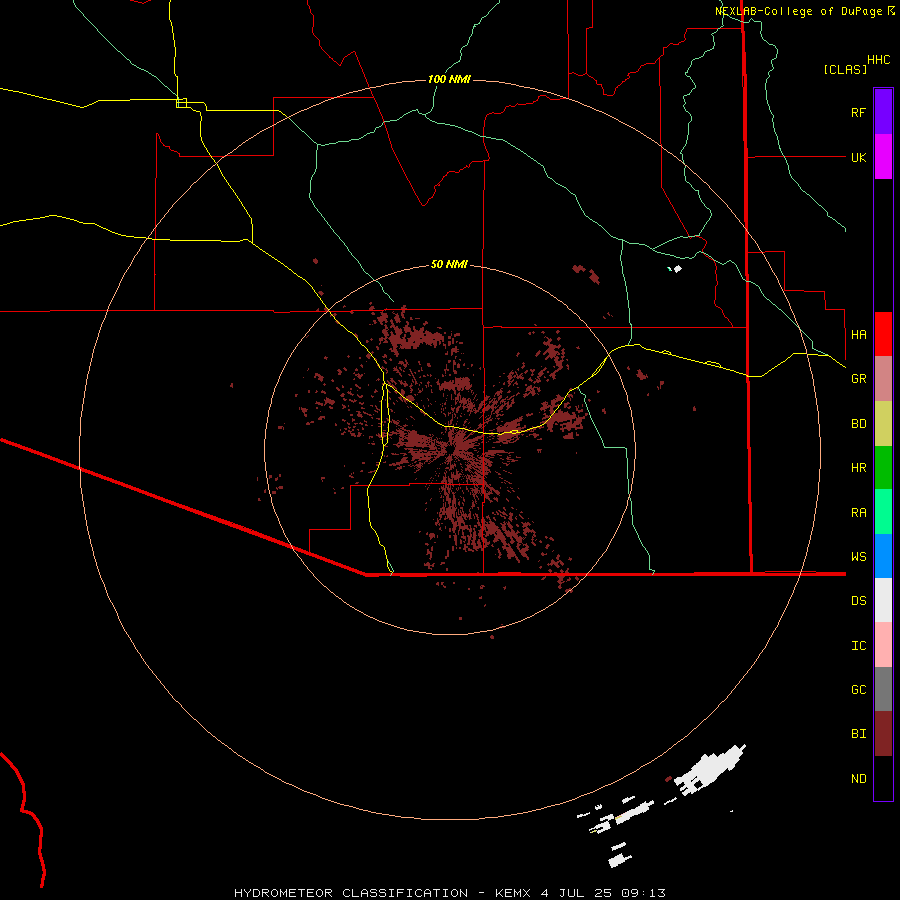Click the 'NEXLAB-College of DuPage' credit text
This screenshot has width=900, height=900.
pos(800,11)
